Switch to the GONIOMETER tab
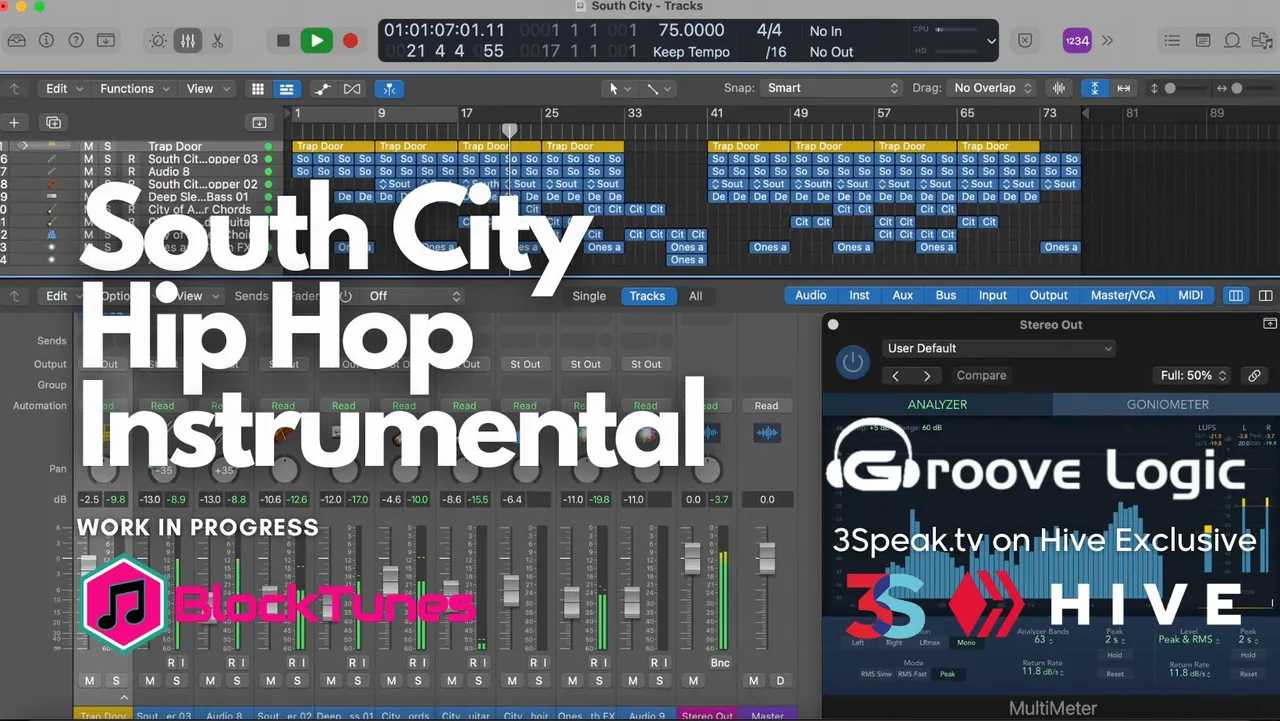The height and width of the screenshot is (721, 1280). tap(1167, 404)
